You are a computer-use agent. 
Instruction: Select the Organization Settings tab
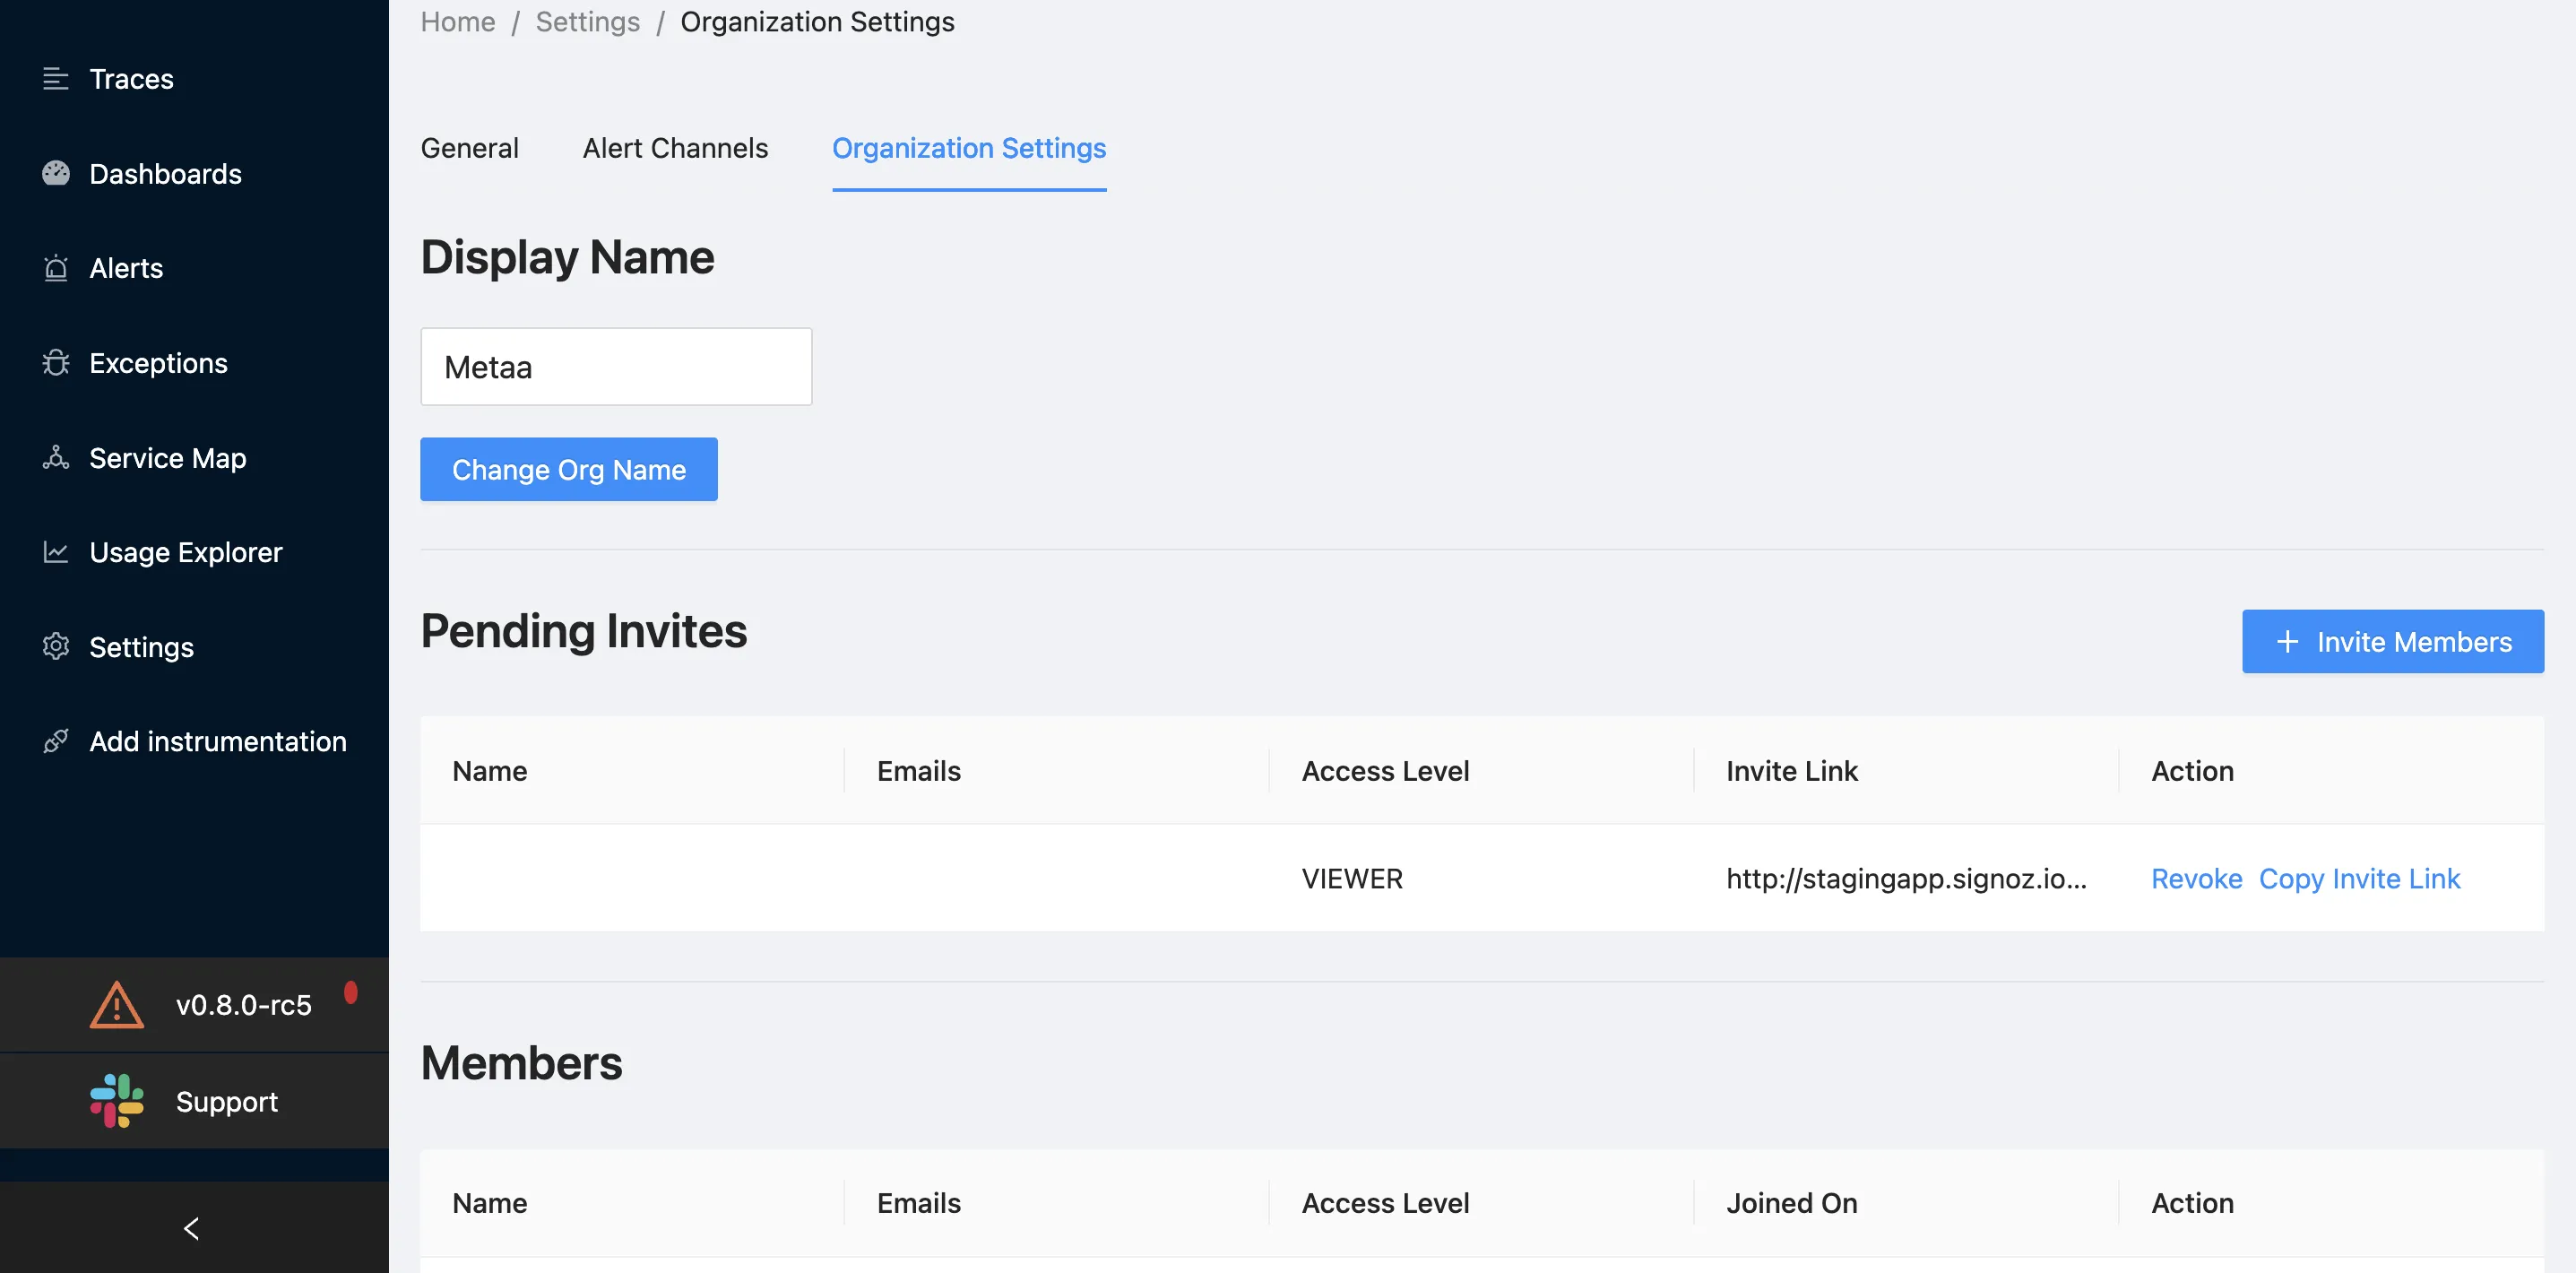969,148
